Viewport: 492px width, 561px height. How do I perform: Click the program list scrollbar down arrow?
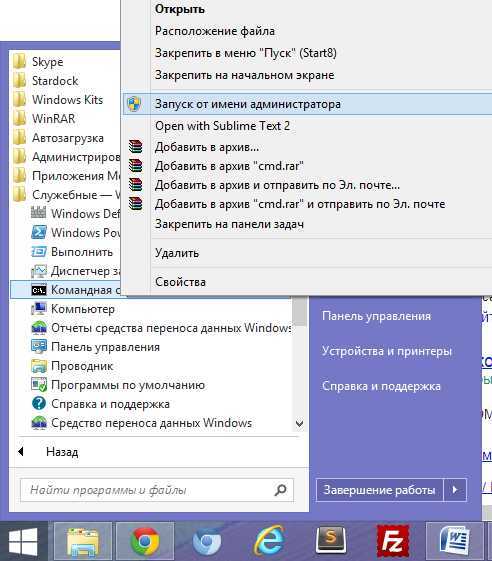click(x=299, y=424)
